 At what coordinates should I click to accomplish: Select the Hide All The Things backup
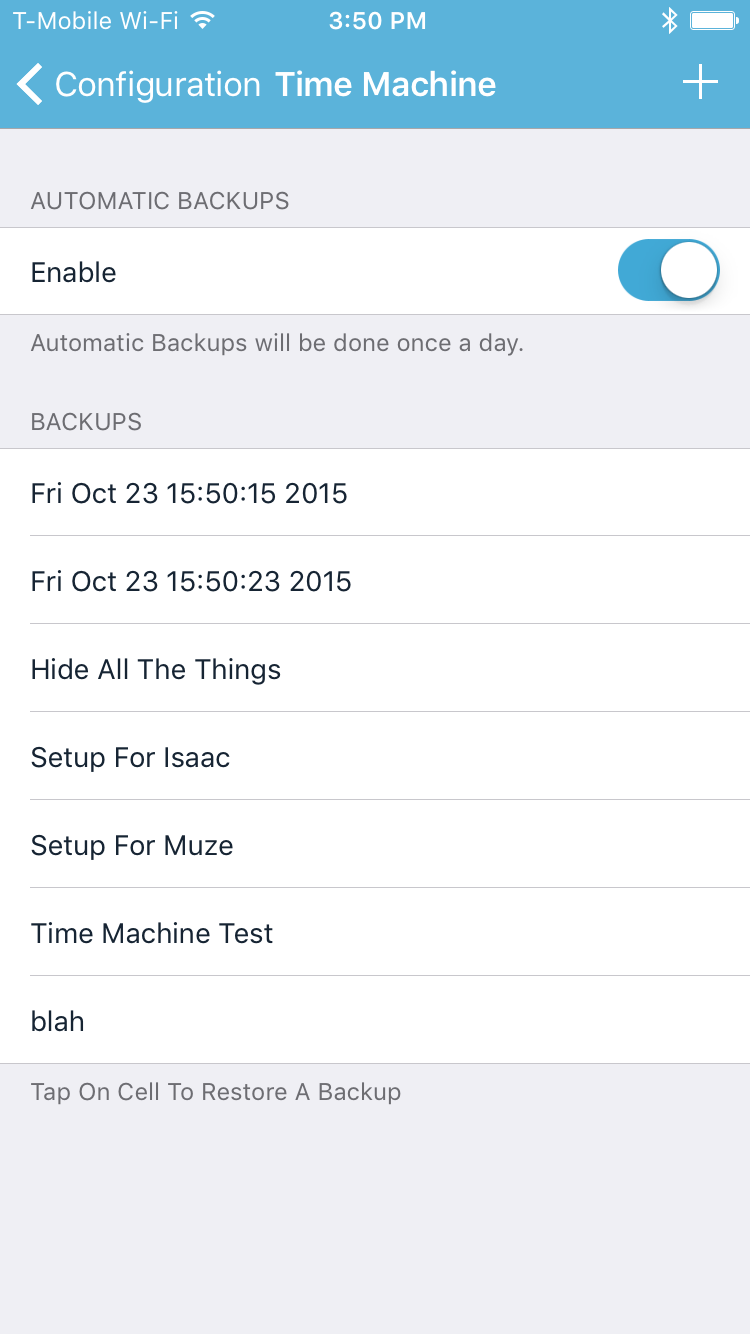pos(156,669)
